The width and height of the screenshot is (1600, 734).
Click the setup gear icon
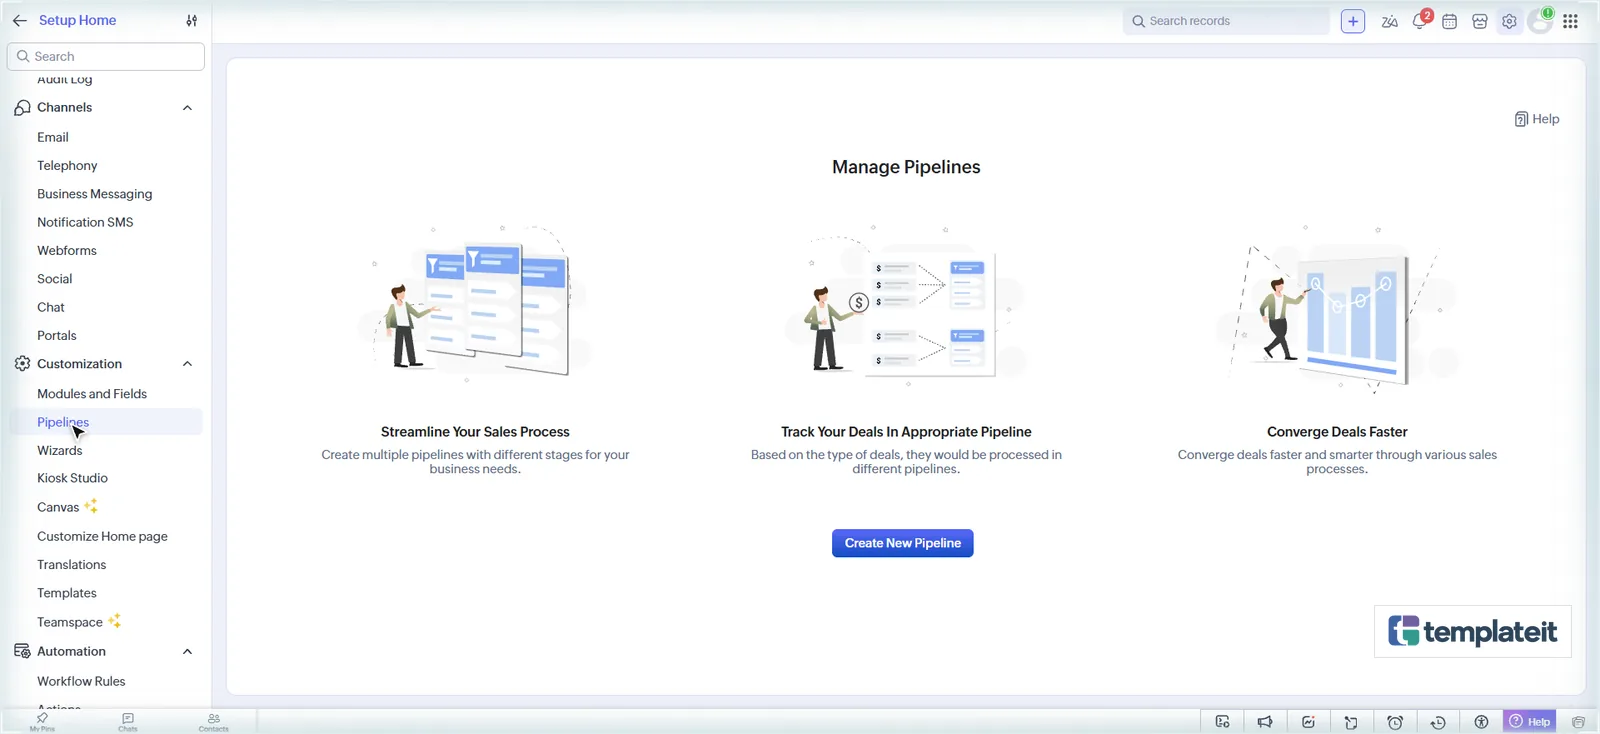(x=1509, y=21)
